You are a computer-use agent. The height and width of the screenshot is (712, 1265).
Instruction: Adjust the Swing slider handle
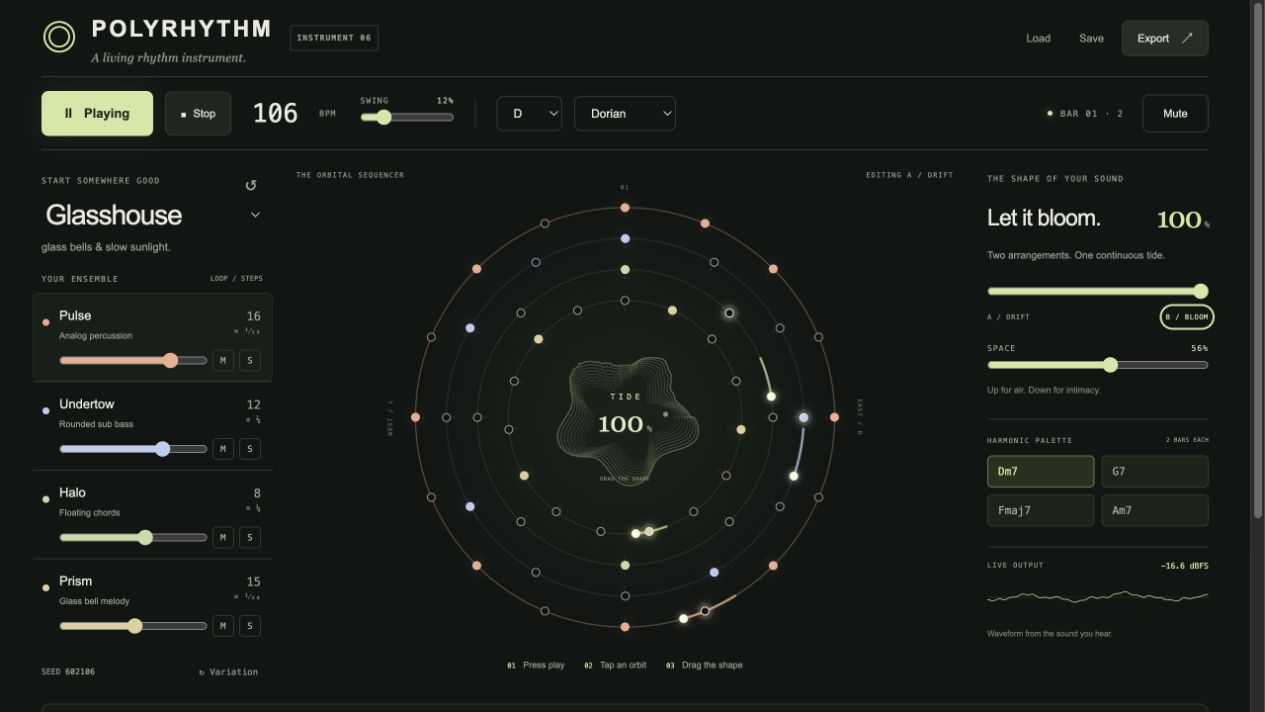click(x=383, y=117)
